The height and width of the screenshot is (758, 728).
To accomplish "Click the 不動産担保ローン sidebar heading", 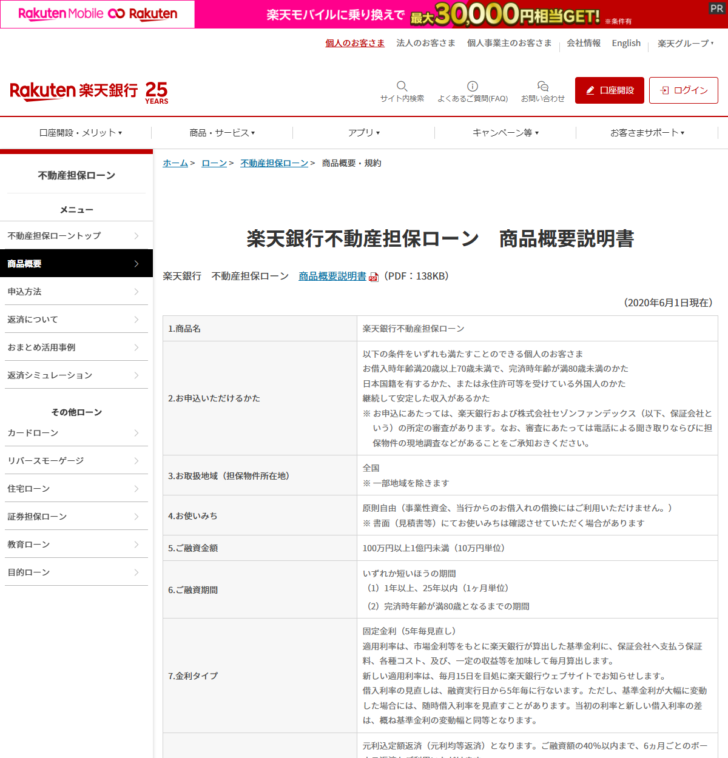I will click(76, 175).
